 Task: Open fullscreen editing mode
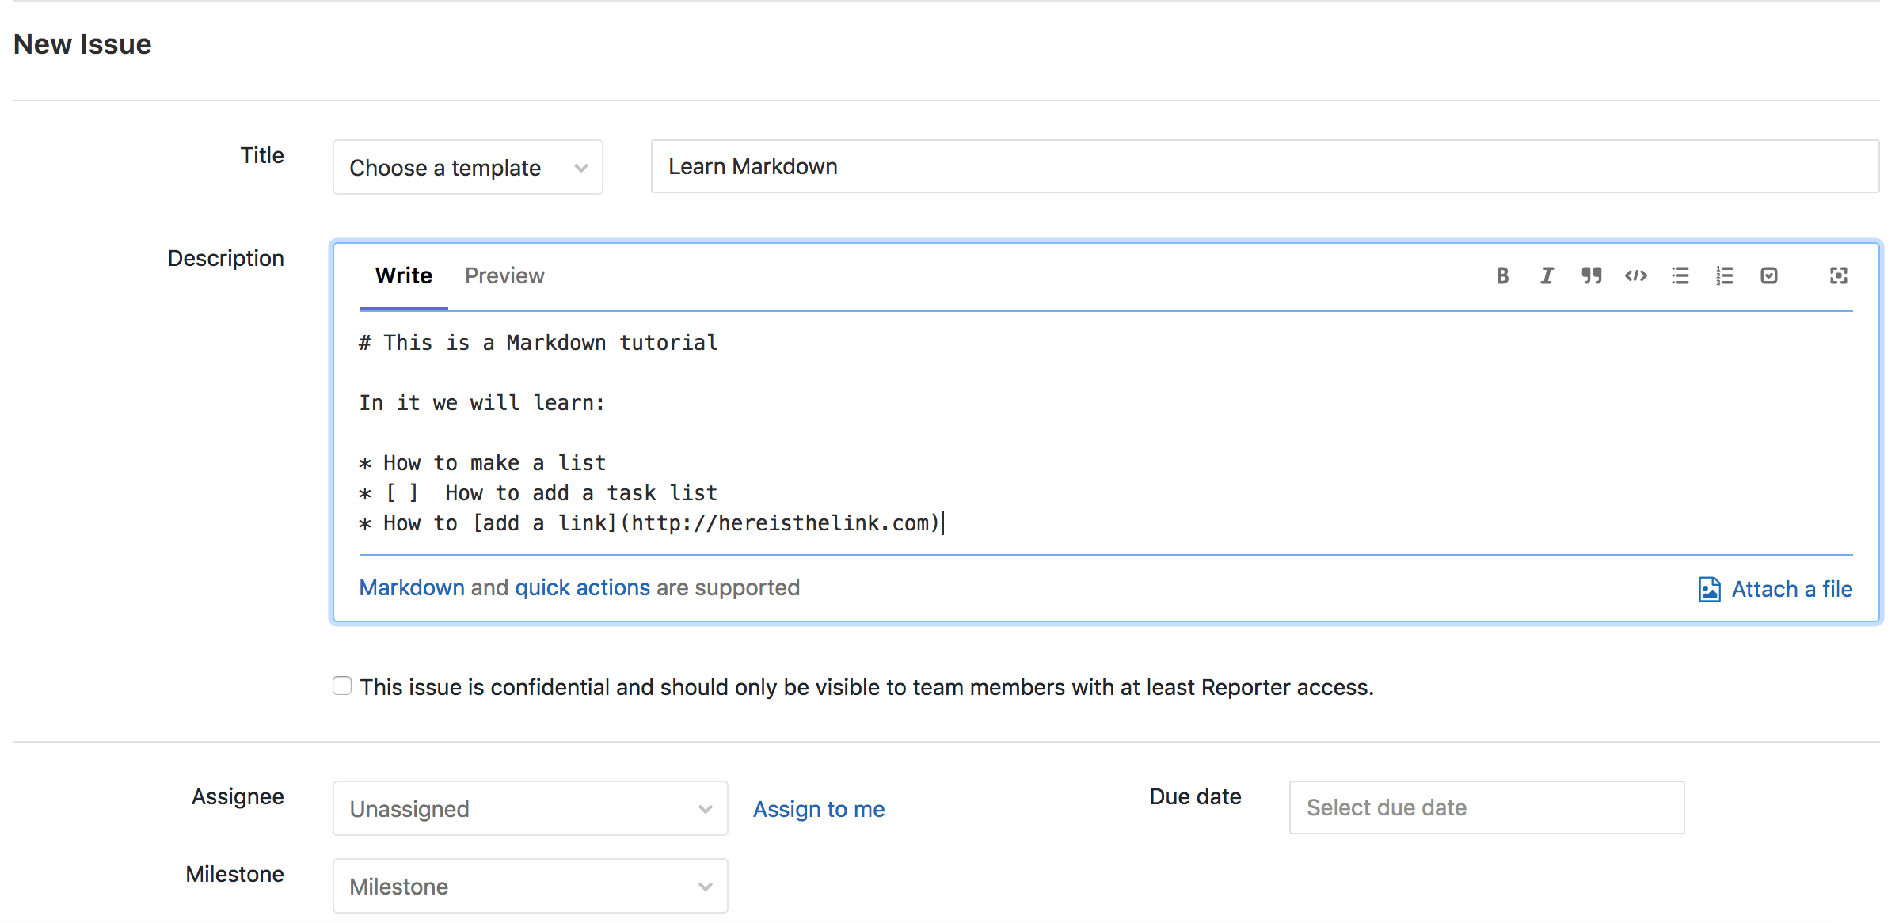click(1839, 275)
